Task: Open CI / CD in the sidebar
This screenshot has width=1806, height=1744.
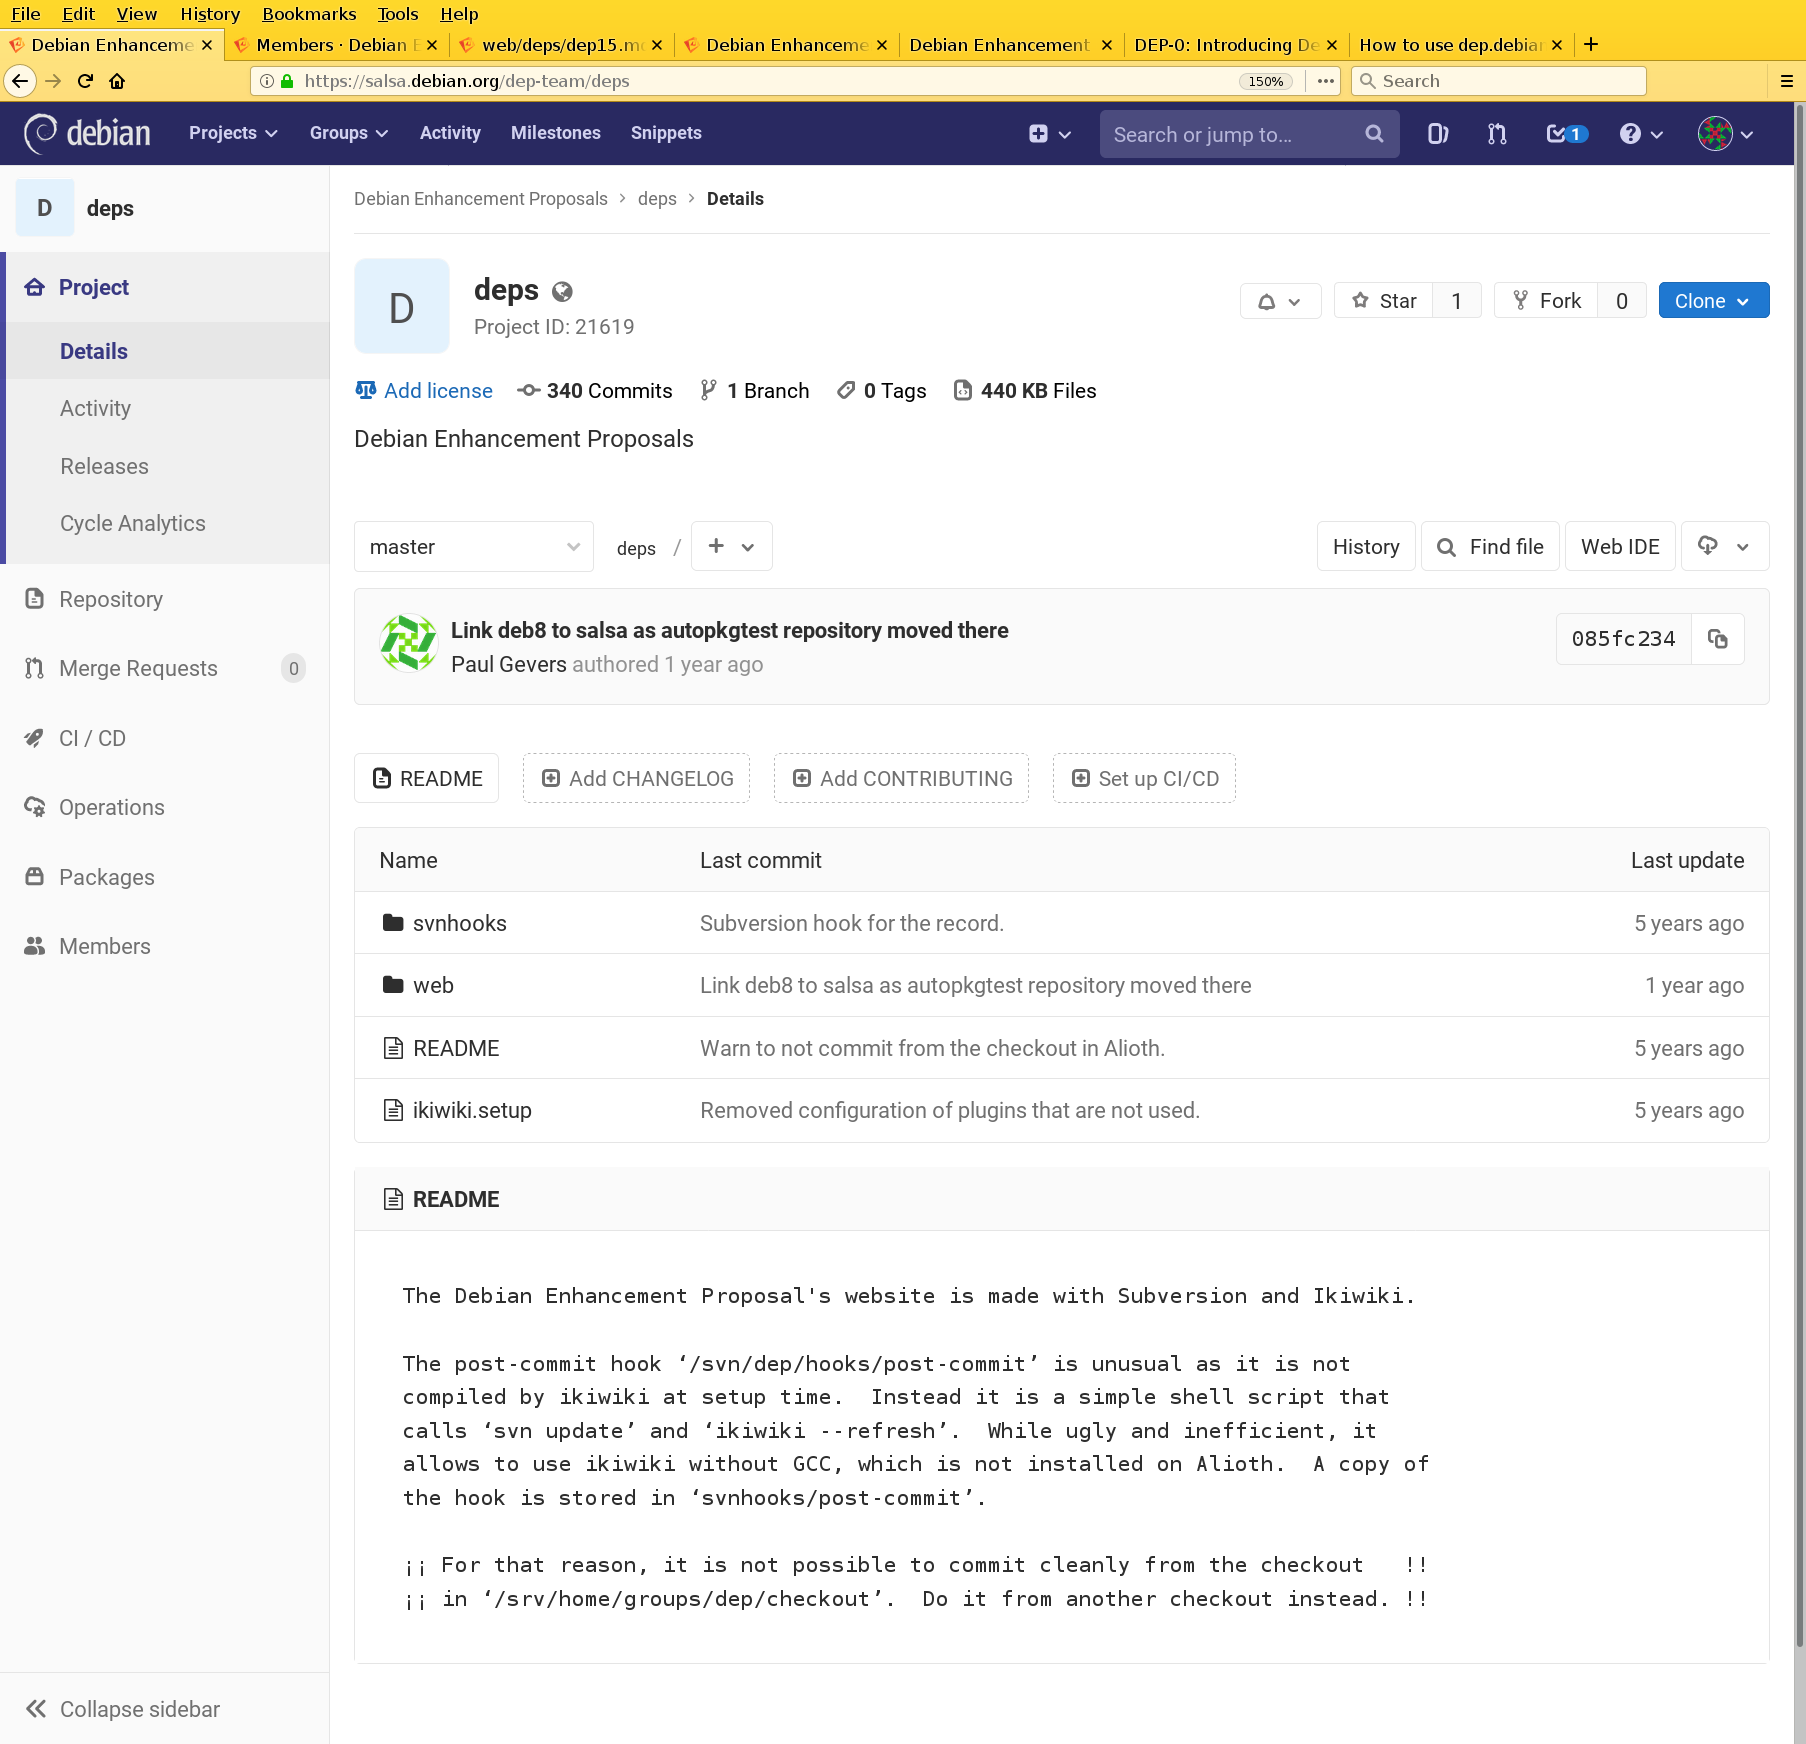Action: [x=92, y=738]
